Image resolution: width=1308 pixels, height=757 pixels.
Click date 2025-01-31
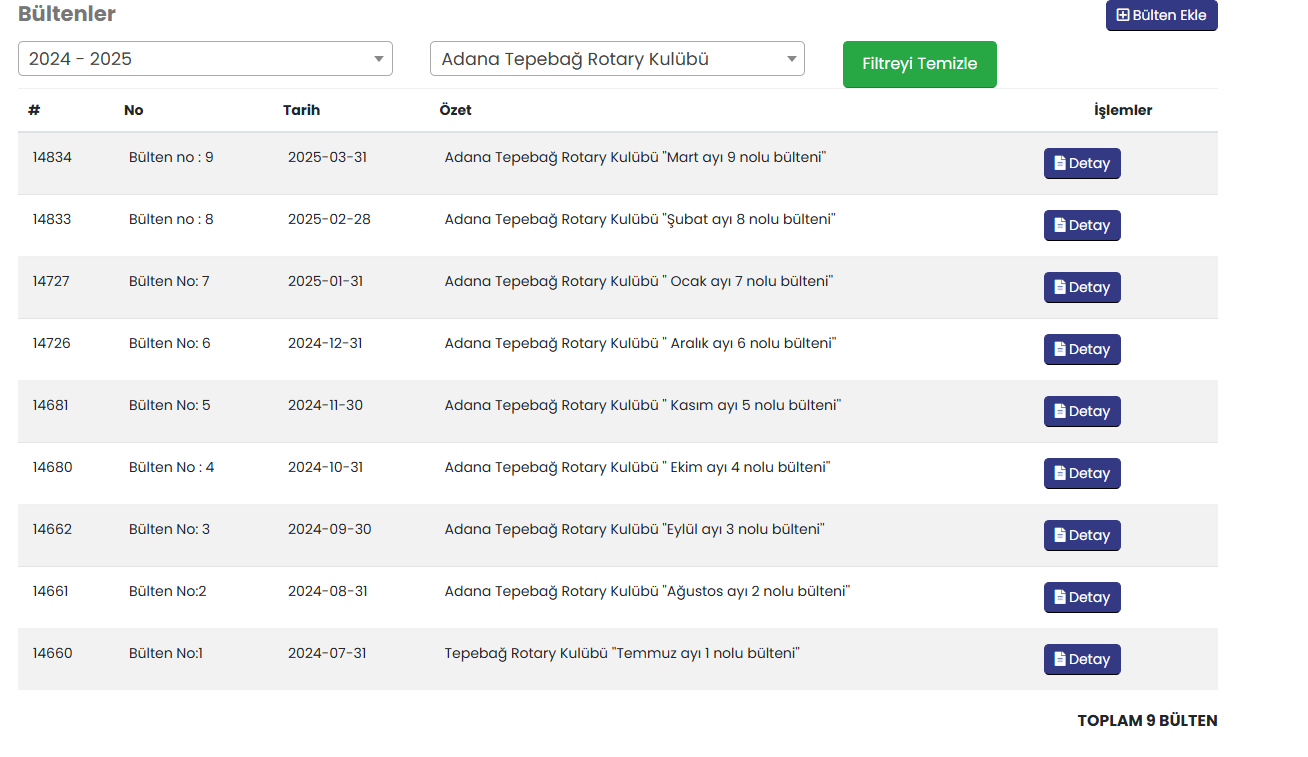(325, 281)
